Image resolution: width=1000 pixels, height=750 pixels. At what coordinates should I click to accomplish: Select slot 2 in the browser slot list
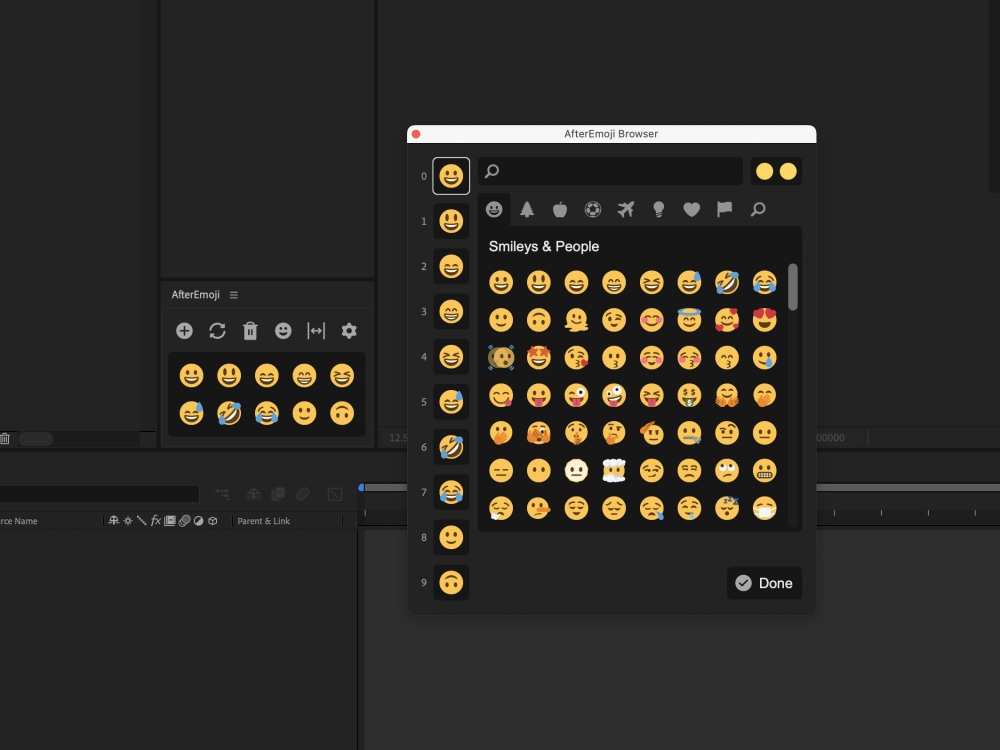click(451, 267)
